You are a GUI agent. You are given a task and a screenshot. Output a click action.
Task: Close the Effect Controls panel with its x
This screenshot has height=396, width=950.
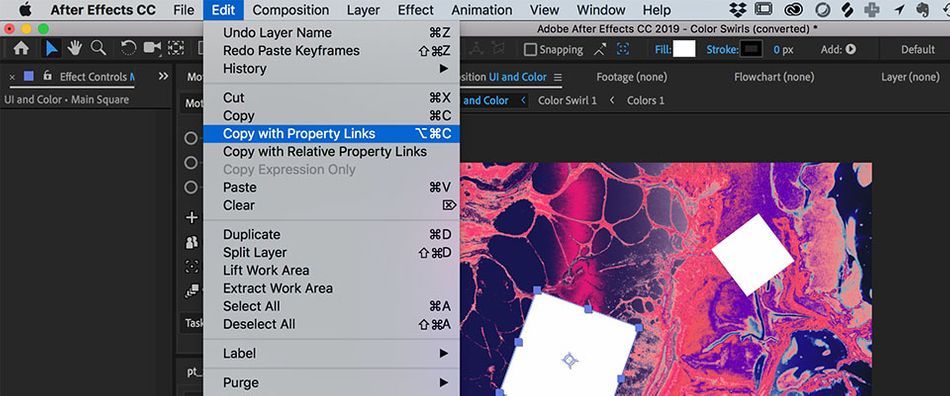(x=12, y=78)
